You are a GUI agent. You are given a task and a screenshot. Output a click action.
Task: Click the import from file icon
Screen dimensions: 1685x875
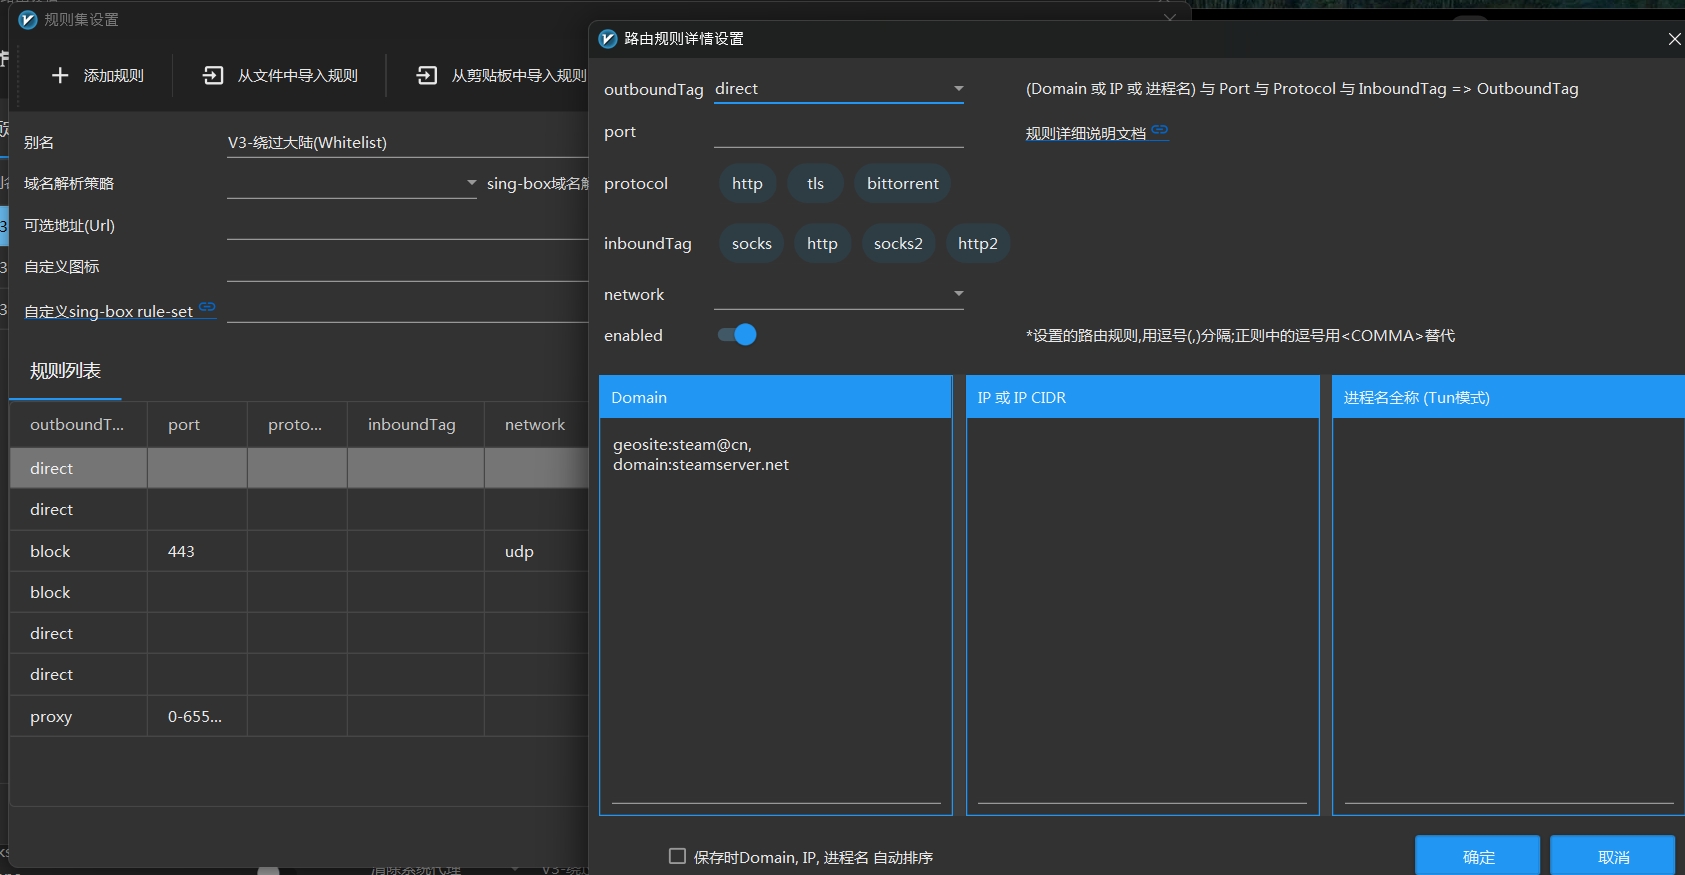213,76
